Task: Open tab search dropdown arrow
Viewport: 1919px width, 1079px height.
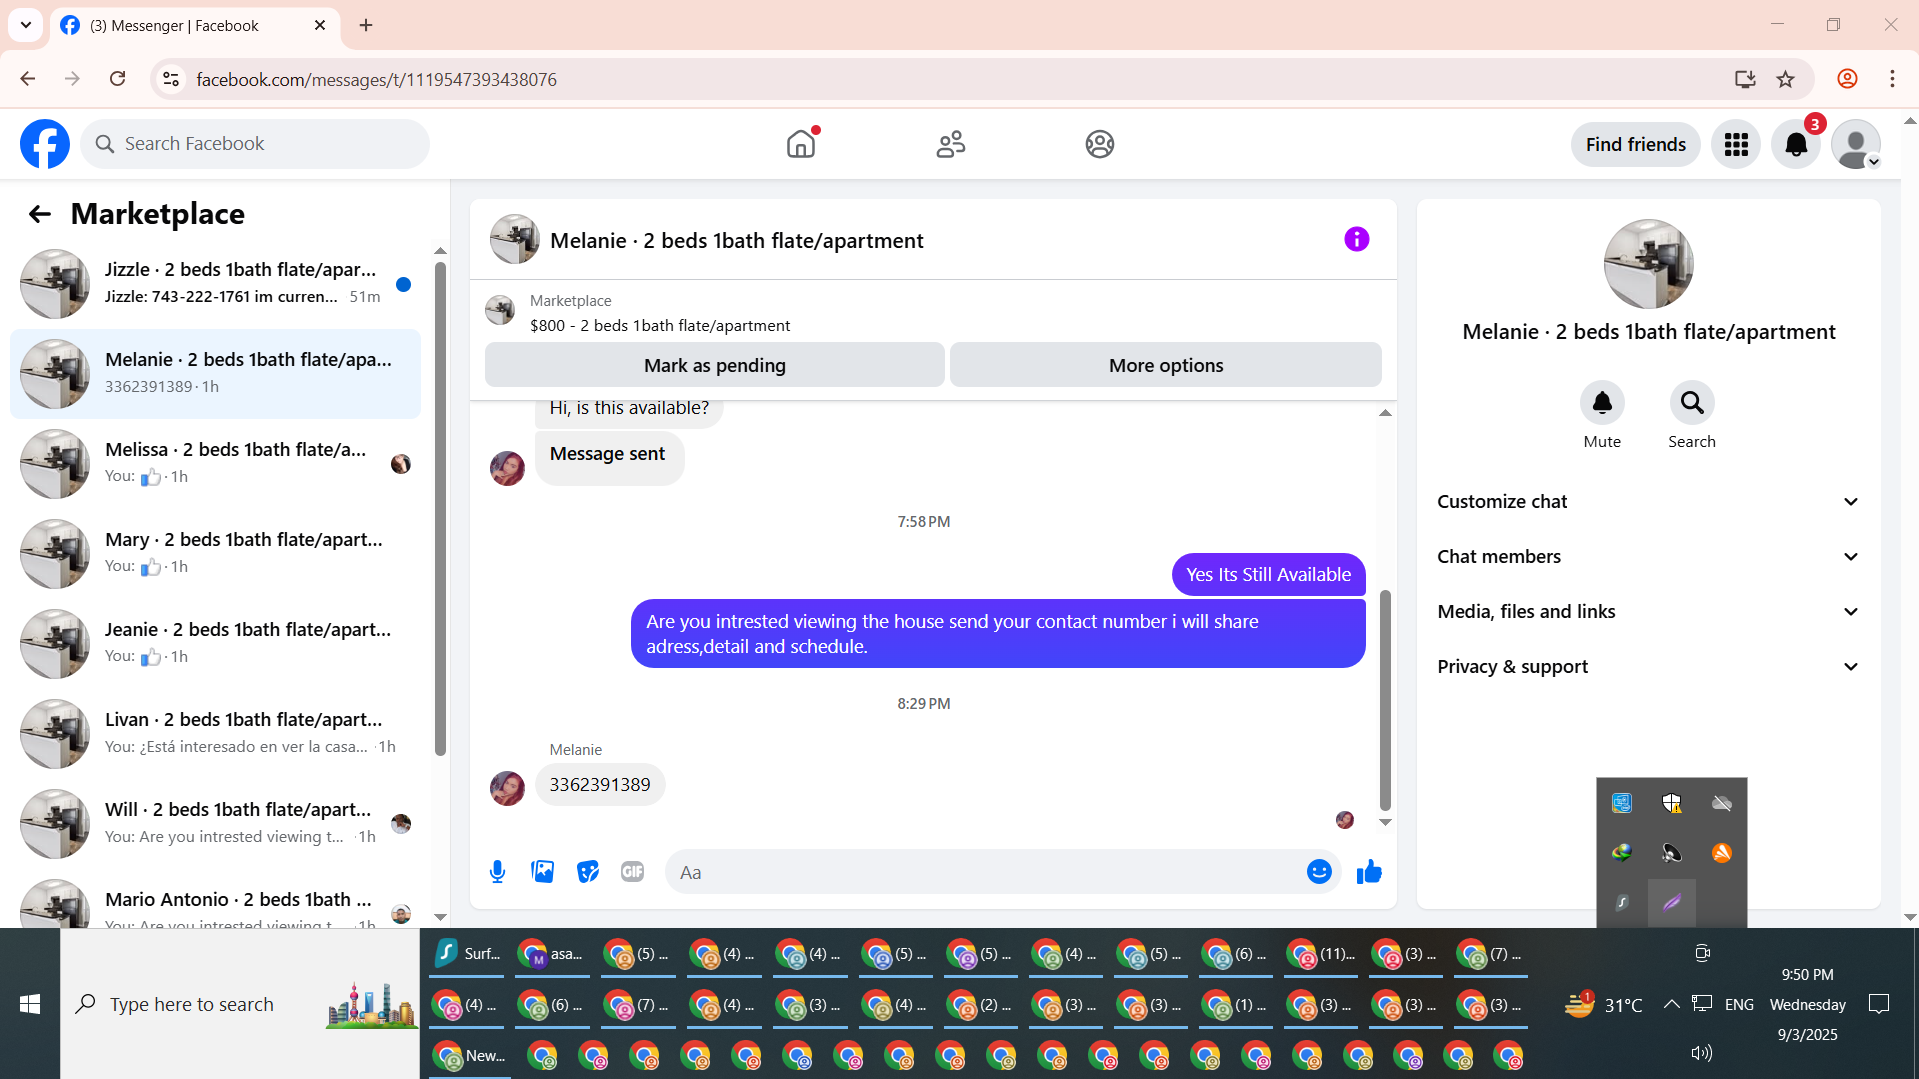Action: [26, 25]
